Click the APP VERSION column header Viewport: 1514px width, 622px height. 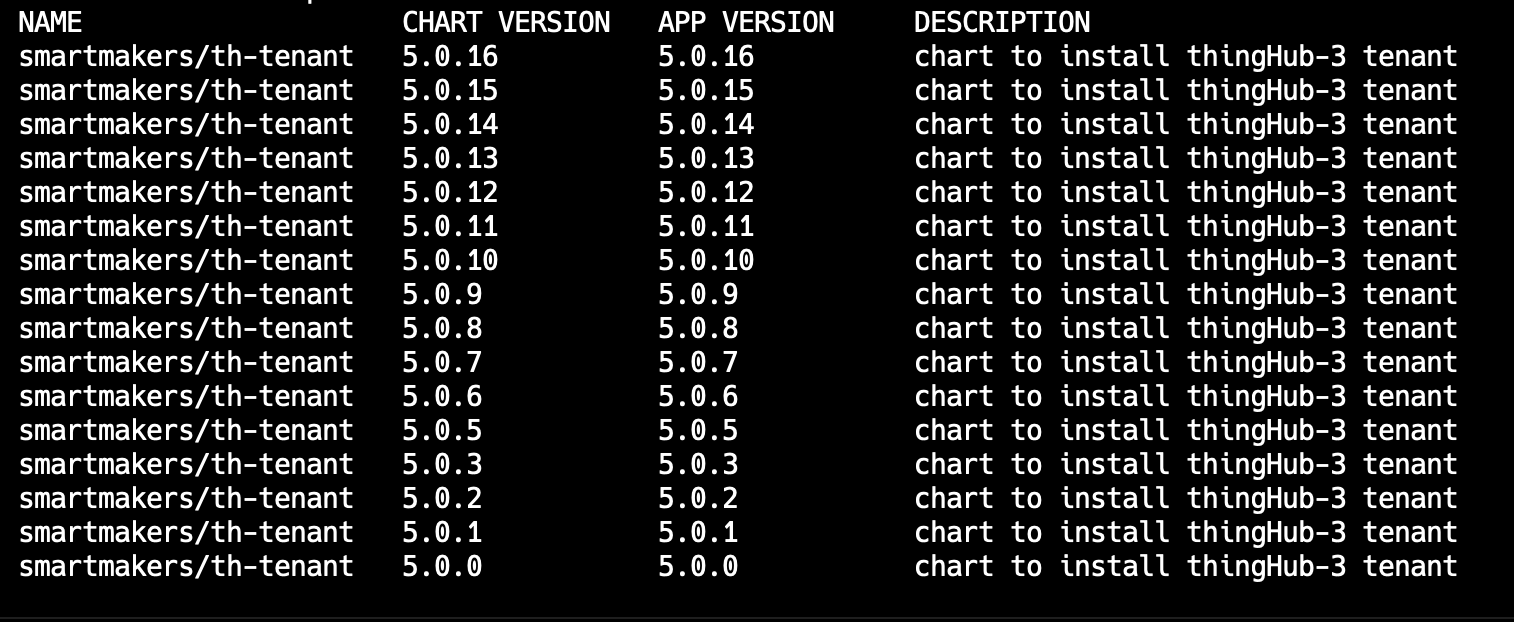(745, 22)
